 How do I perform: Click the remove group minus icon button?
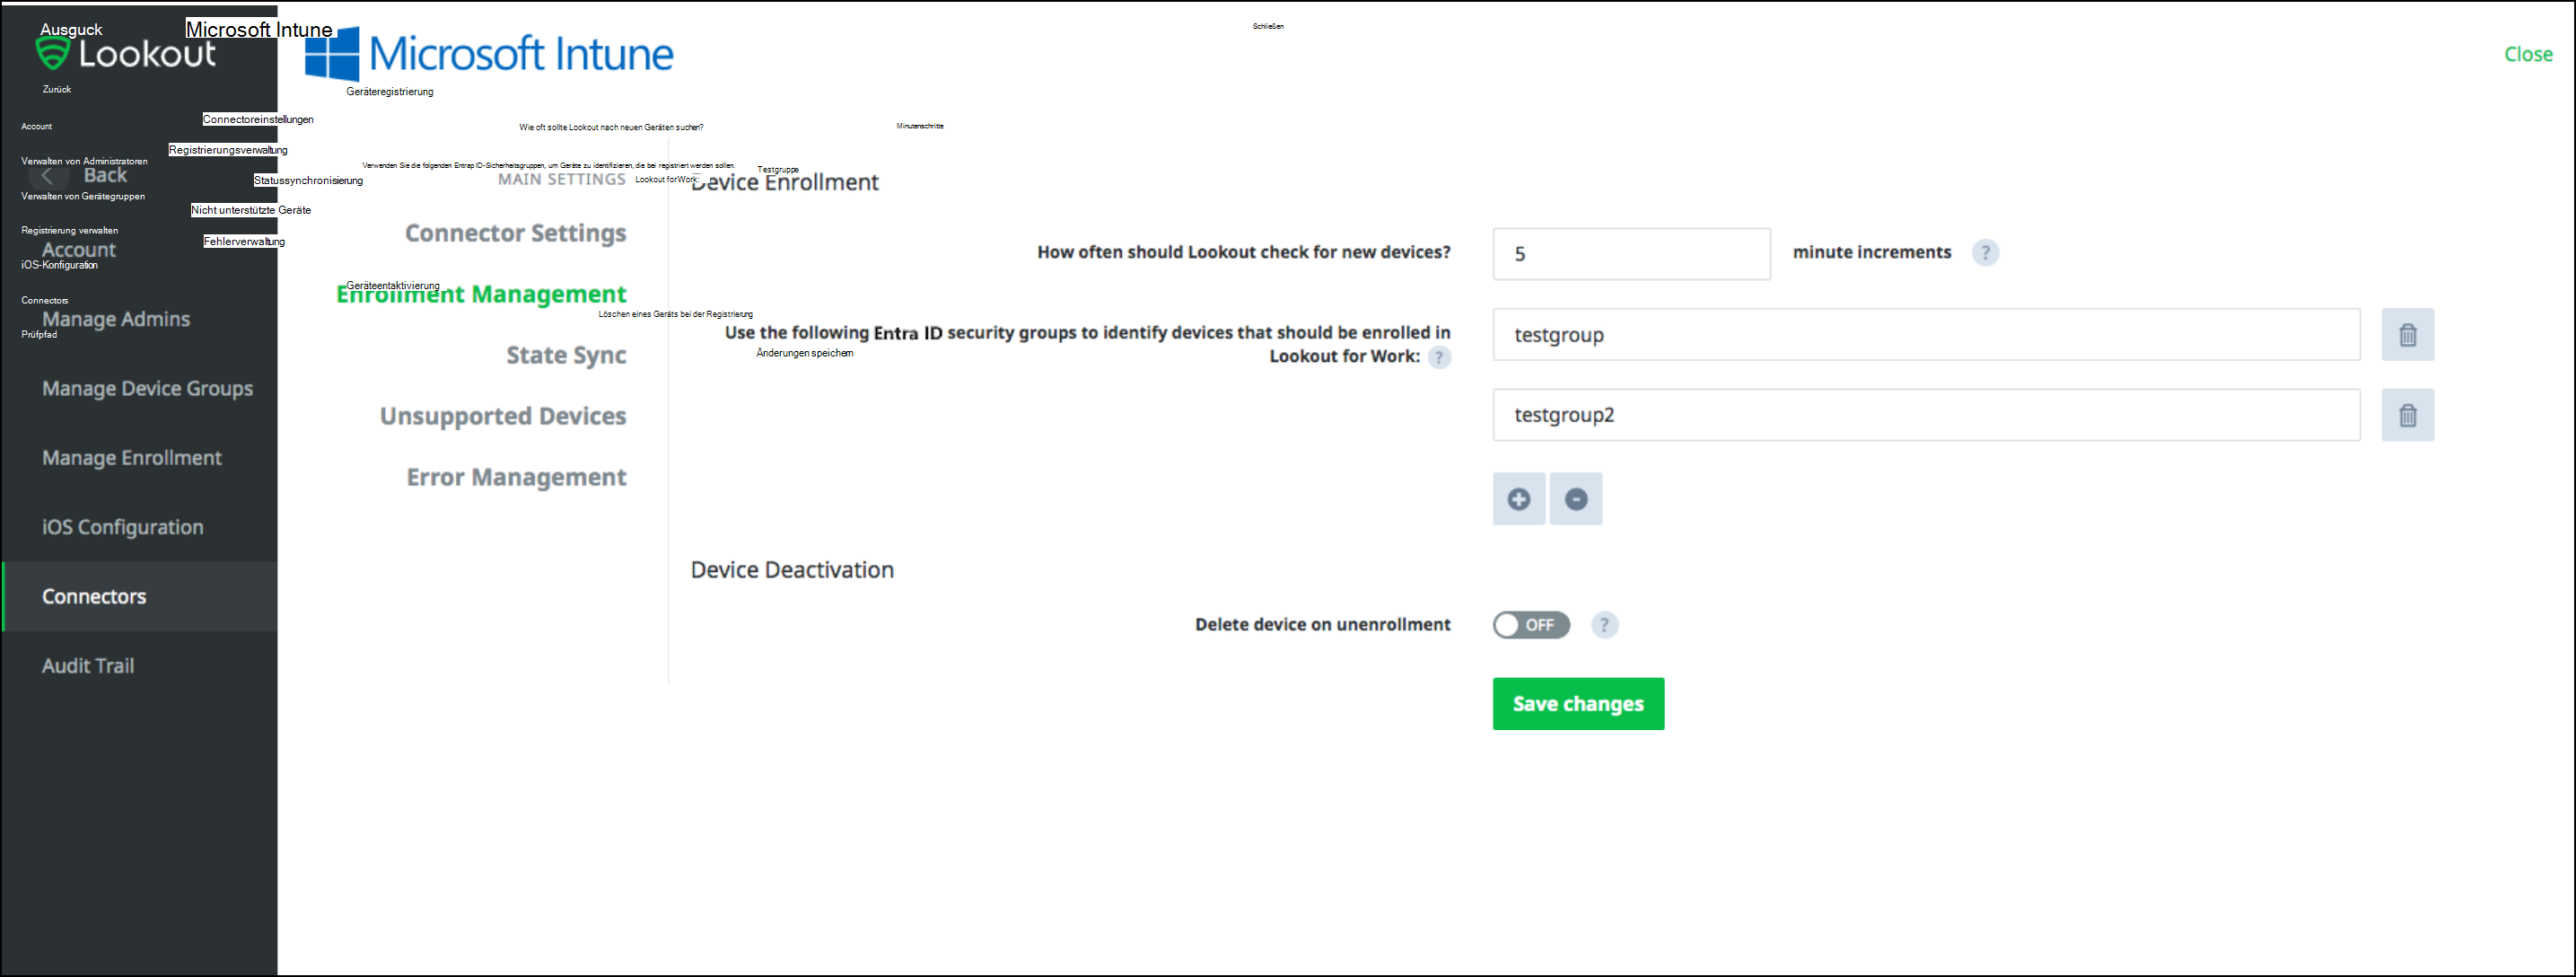point(1573,498)
